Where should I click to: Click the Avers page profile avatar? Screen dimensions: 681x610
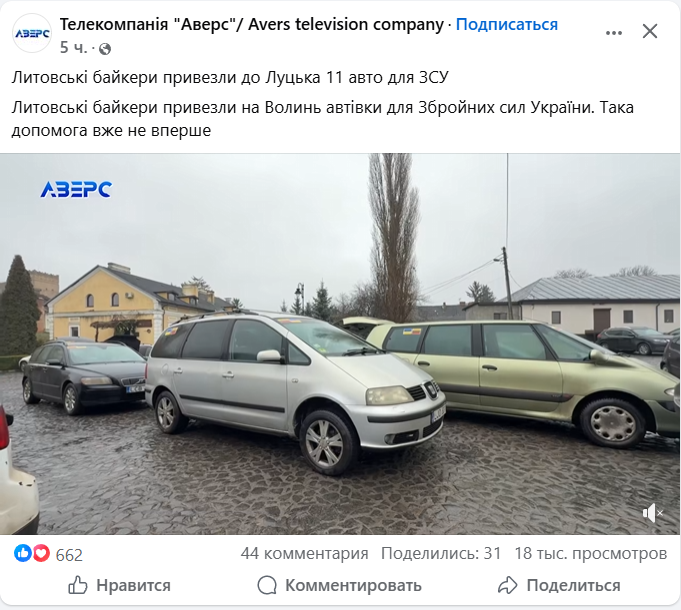[x=32, y=33]
